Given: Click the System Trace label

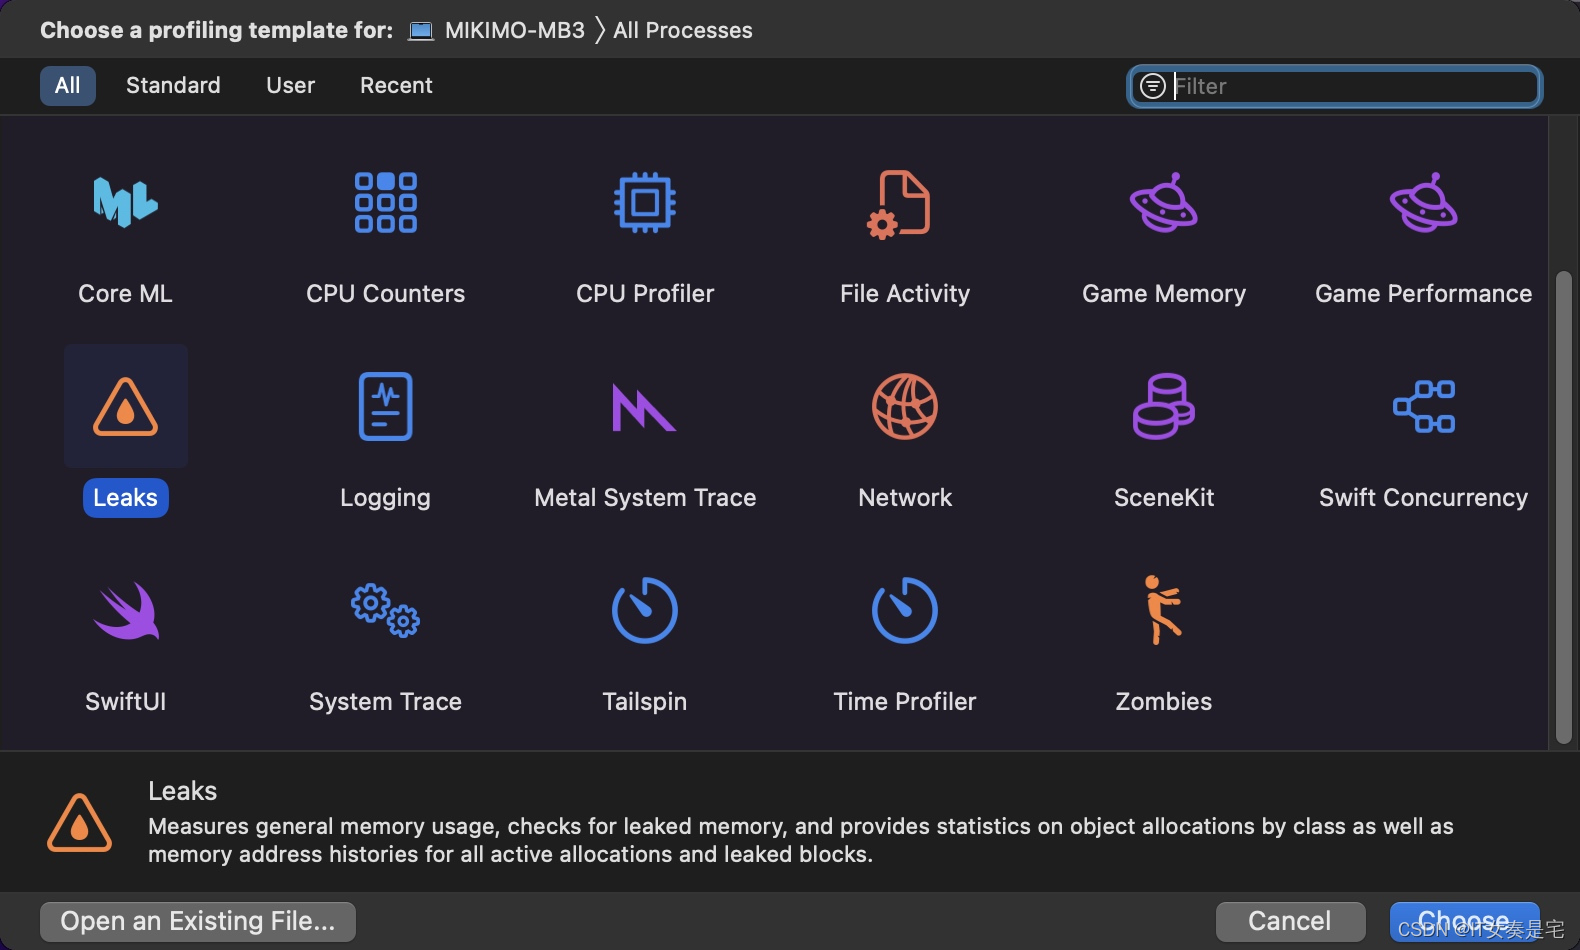Looking at the screenshot, I should (x=385, y=702).
